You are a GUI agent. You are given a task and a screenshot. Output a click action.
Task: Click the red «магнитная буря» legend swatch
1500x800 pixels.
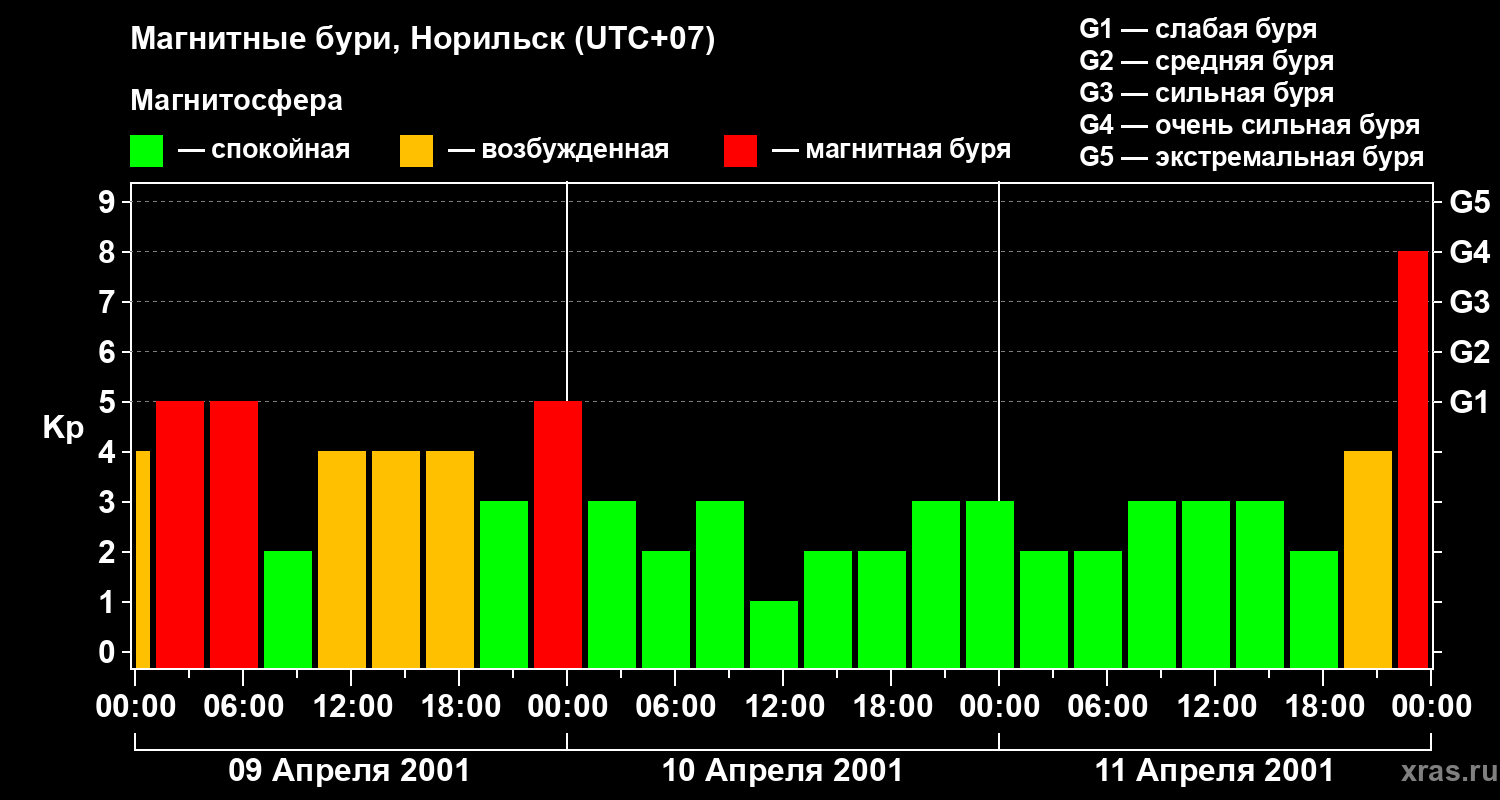point(740,151)
